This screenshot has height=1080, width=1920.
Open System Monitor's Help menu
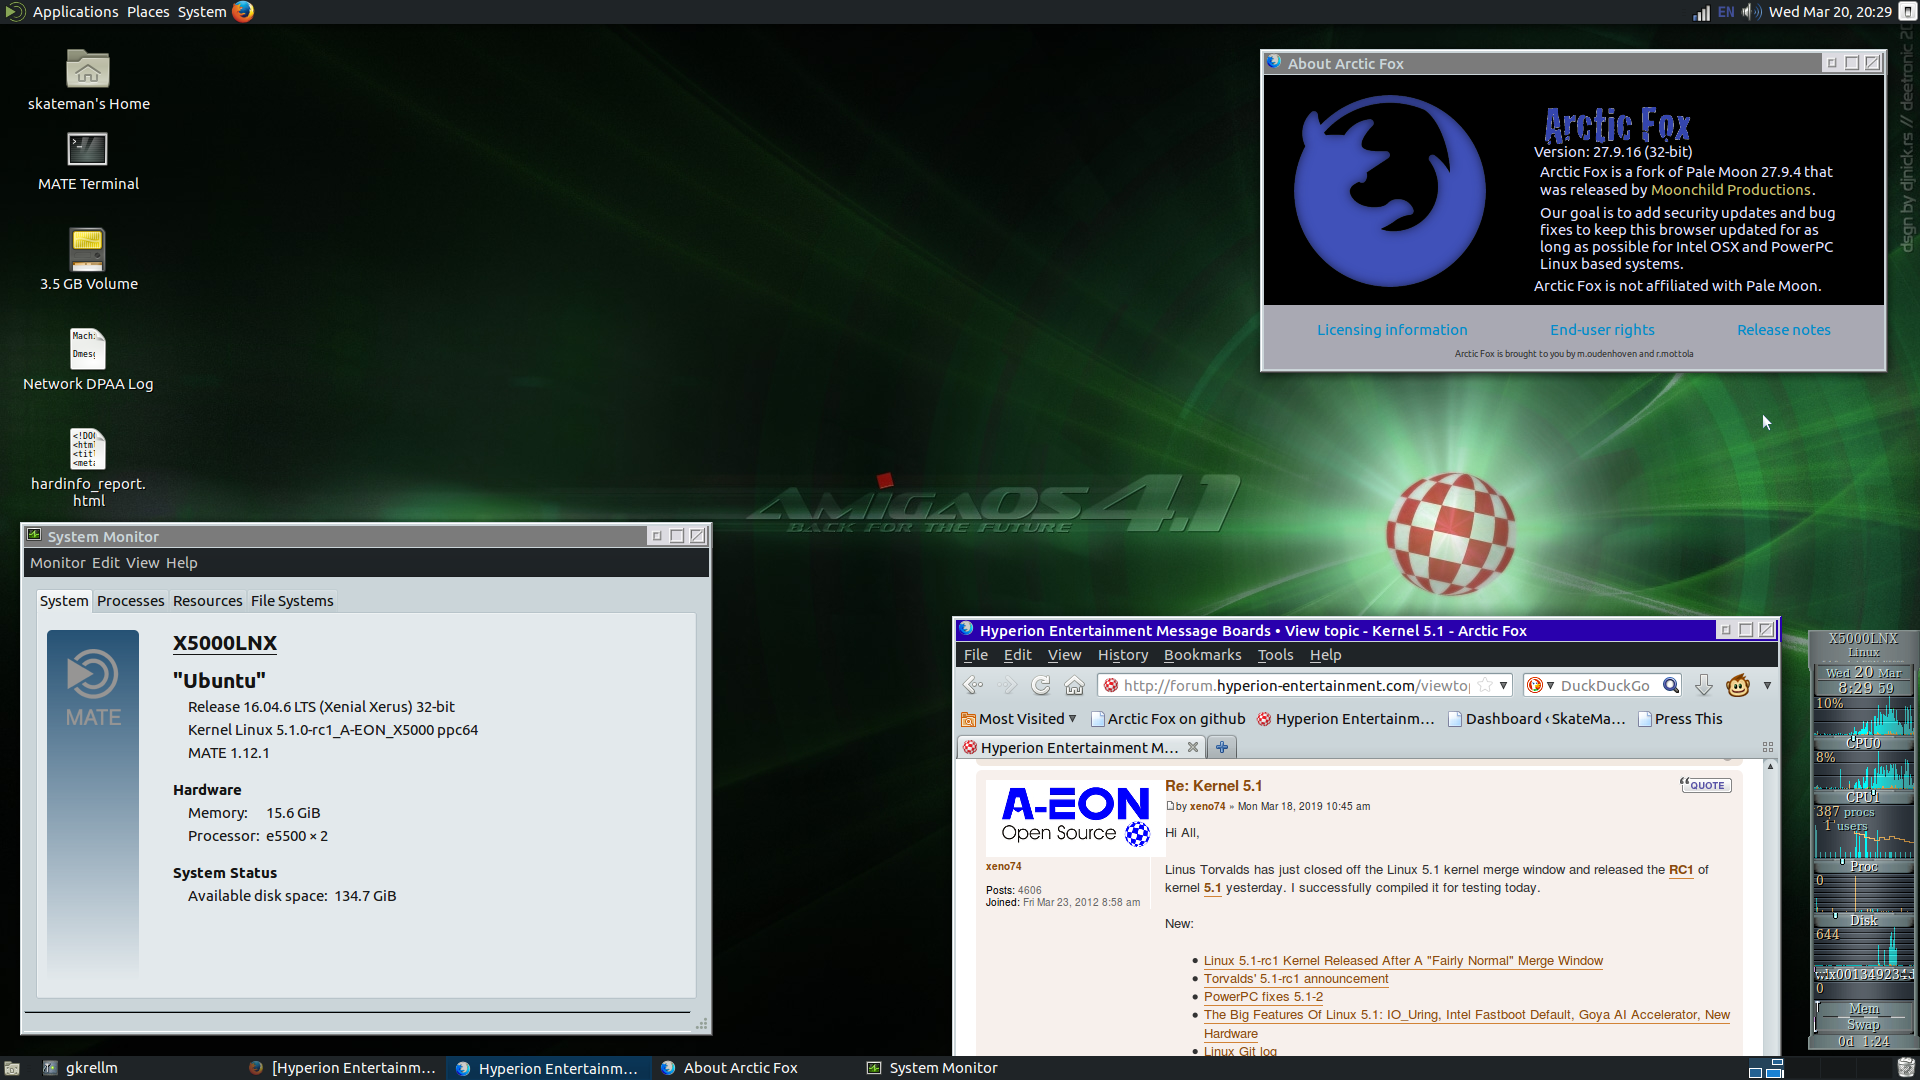[x=182, y=563]
